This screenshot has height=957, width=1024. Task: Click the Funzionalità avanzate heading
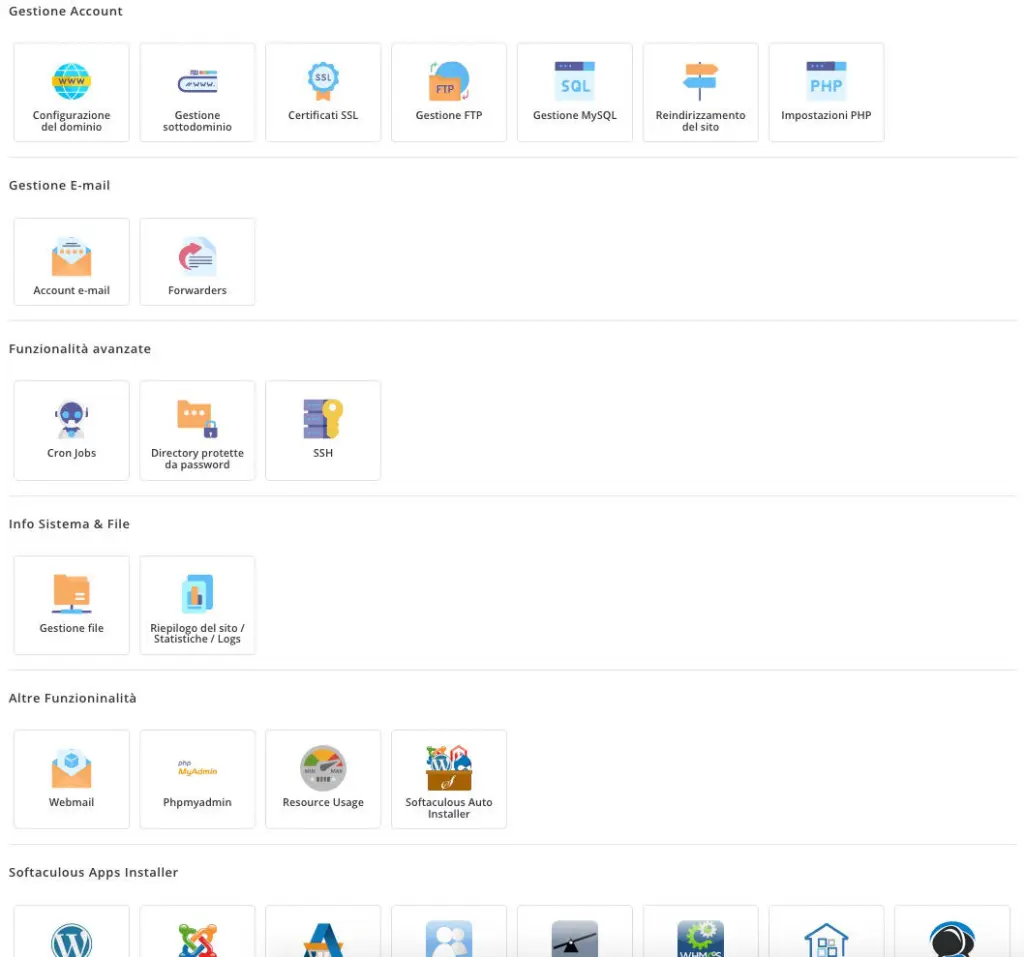[x=80, y=349]
